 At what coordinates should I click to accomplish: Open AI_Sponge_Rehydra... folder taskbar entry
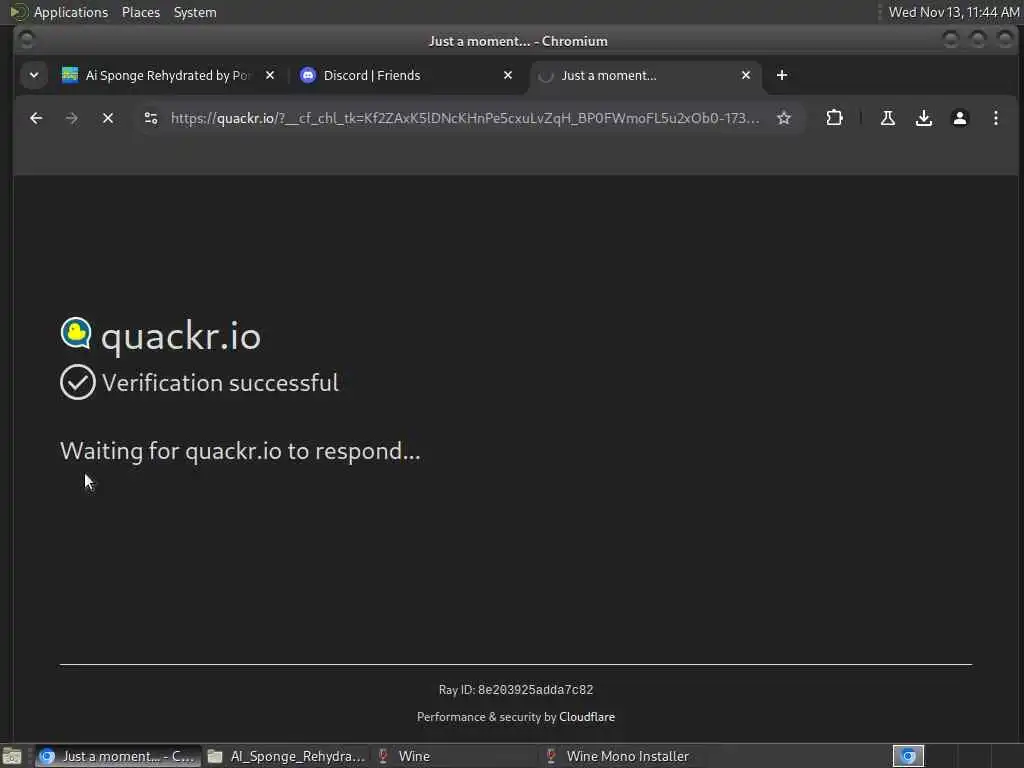click(x=285, y=756)
